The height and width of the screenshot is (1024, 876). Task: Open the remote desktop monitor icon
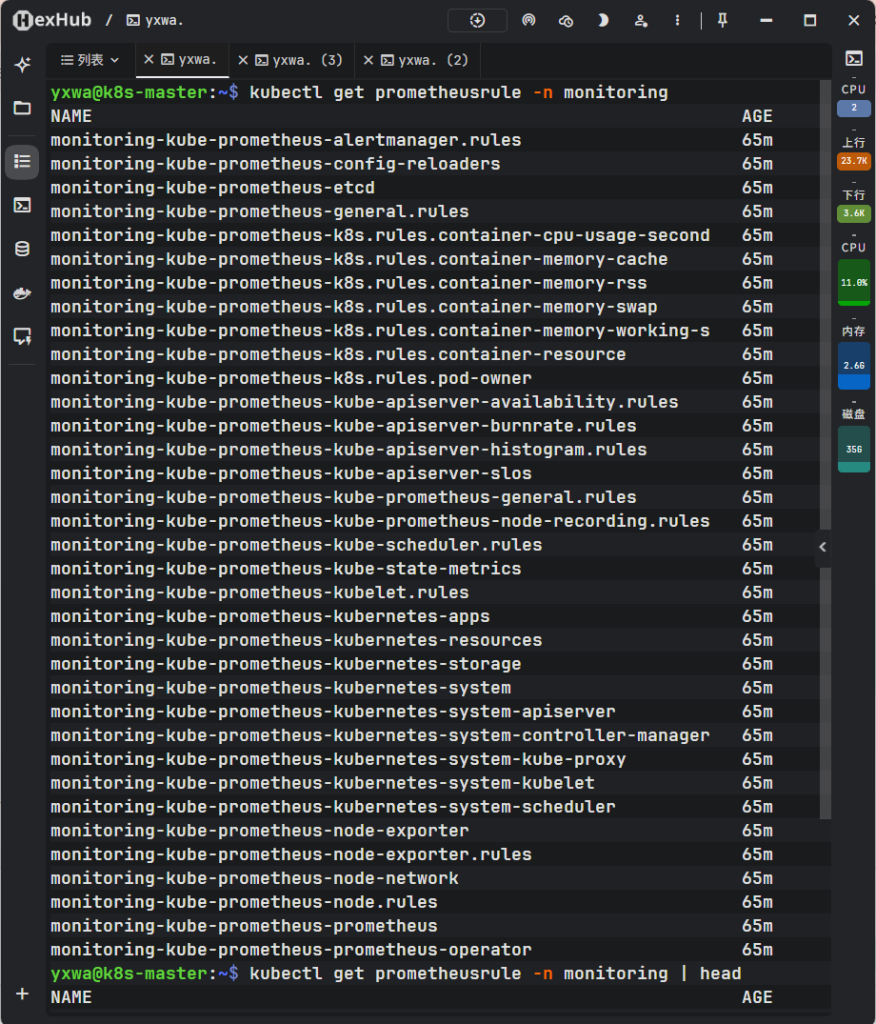point(22,336)
